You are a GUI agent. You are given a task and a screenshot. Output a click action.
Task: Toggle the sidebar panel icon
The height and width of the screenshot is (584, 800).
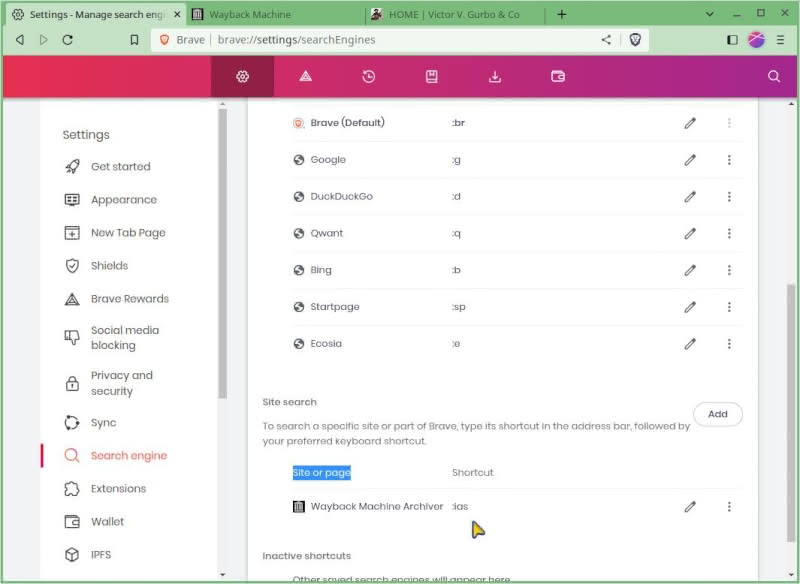(x=732, y=40)
